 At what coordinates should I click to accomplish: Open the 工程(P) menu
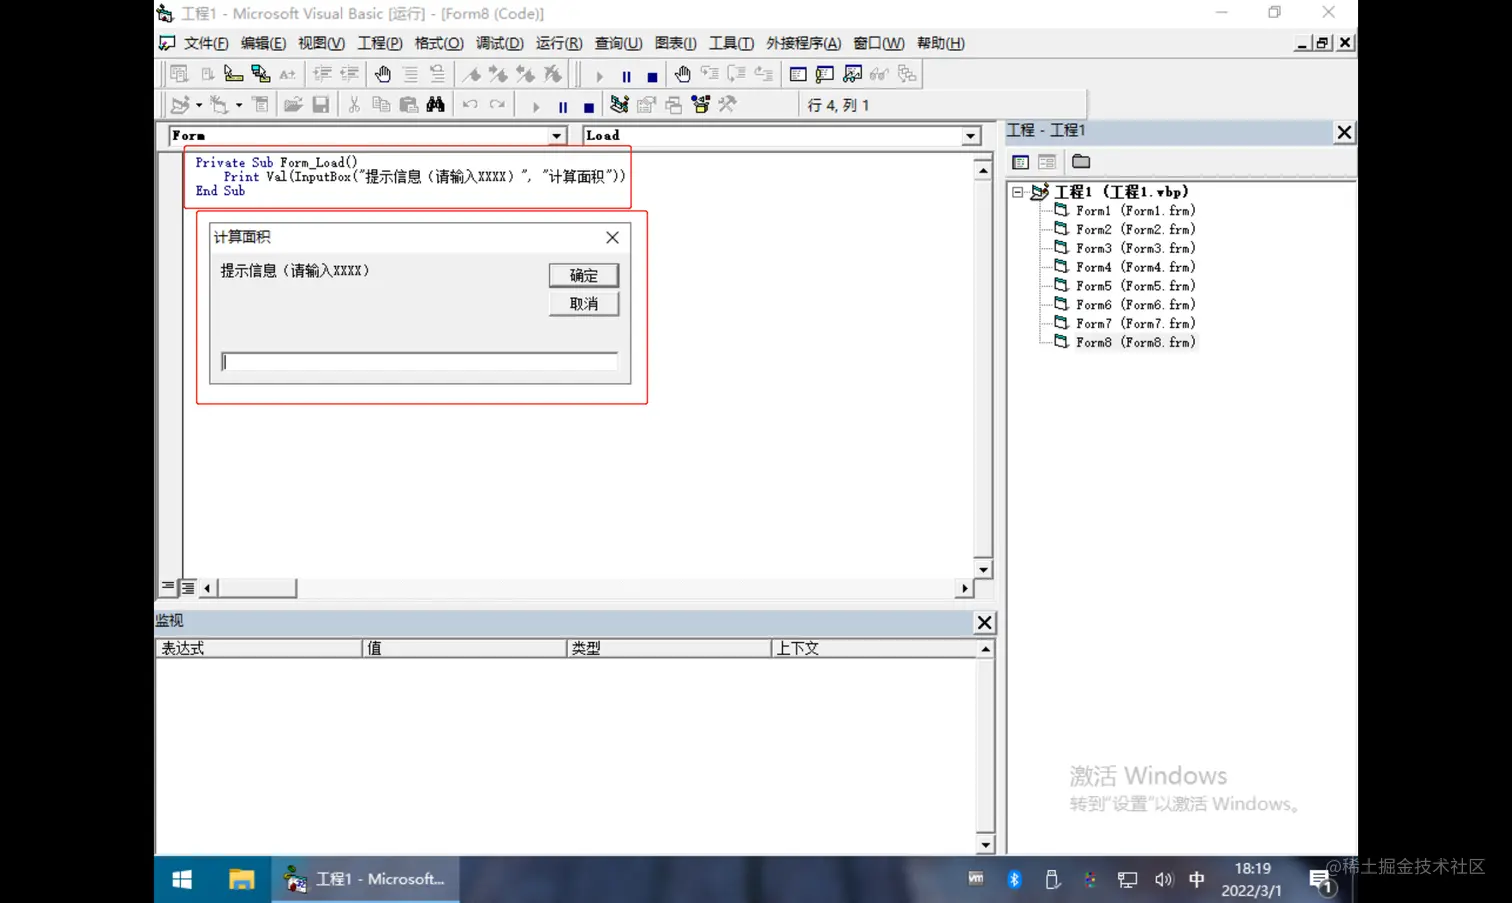(380, 43)
